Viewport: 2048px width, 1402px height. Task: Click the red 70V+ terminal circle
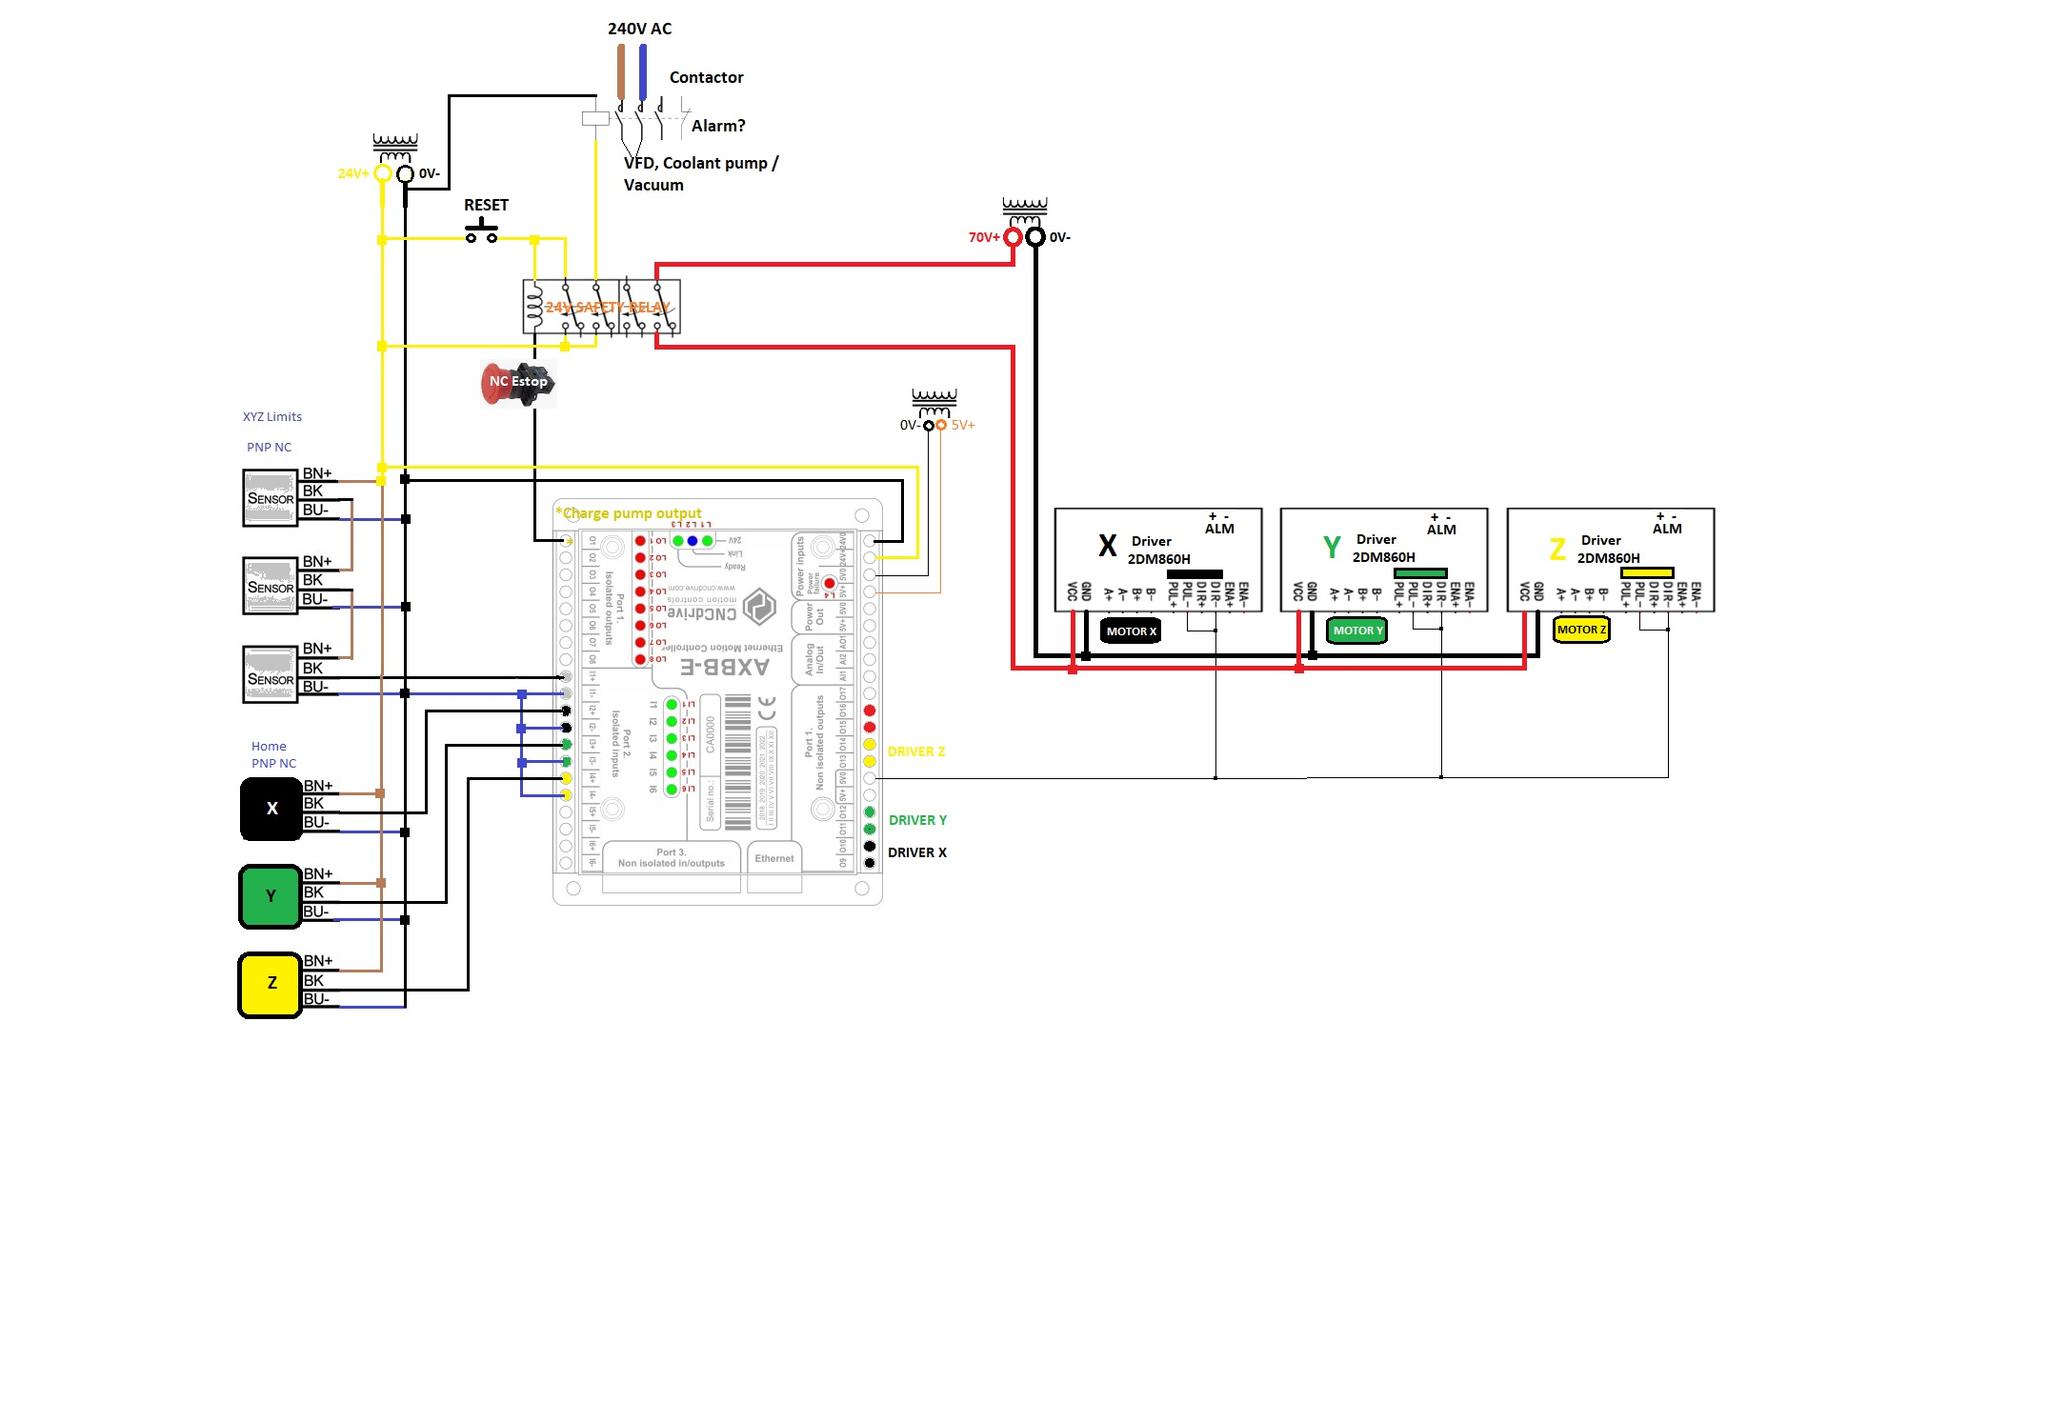pyautogui.click(x=1013, y=237)
